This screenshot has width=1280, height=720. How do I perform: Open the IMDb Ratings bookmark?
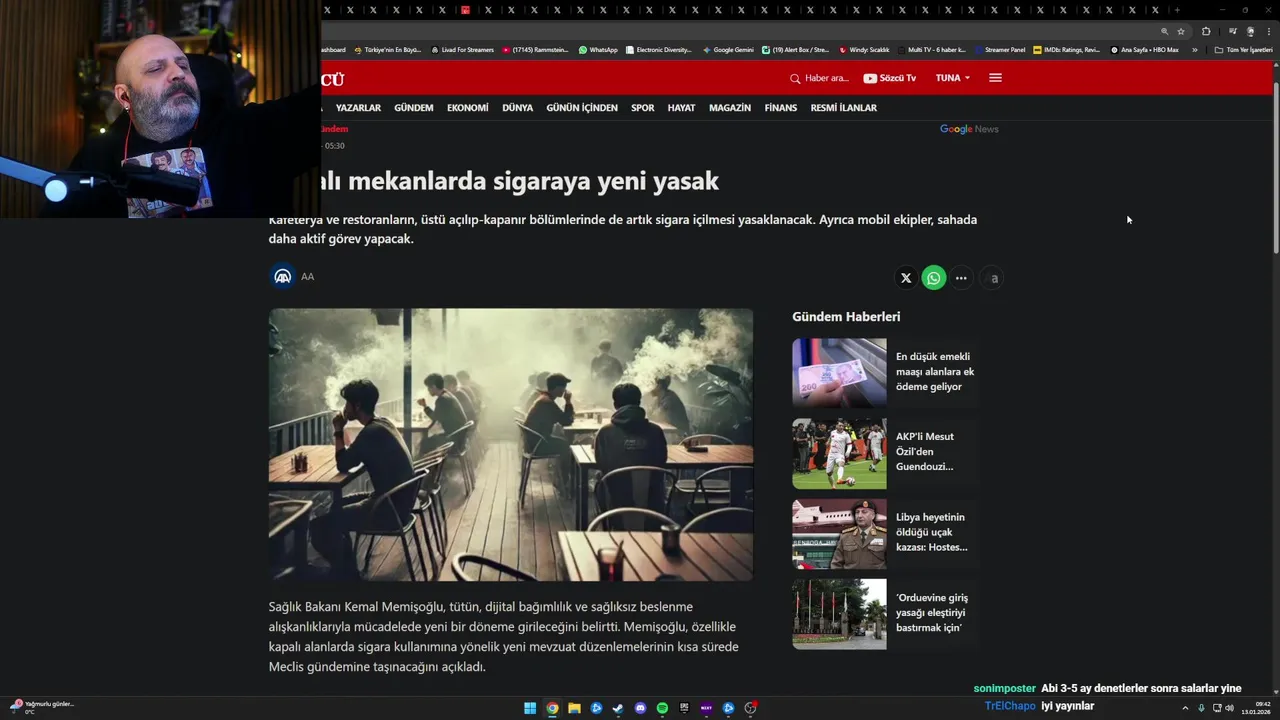pos(1066,49)
